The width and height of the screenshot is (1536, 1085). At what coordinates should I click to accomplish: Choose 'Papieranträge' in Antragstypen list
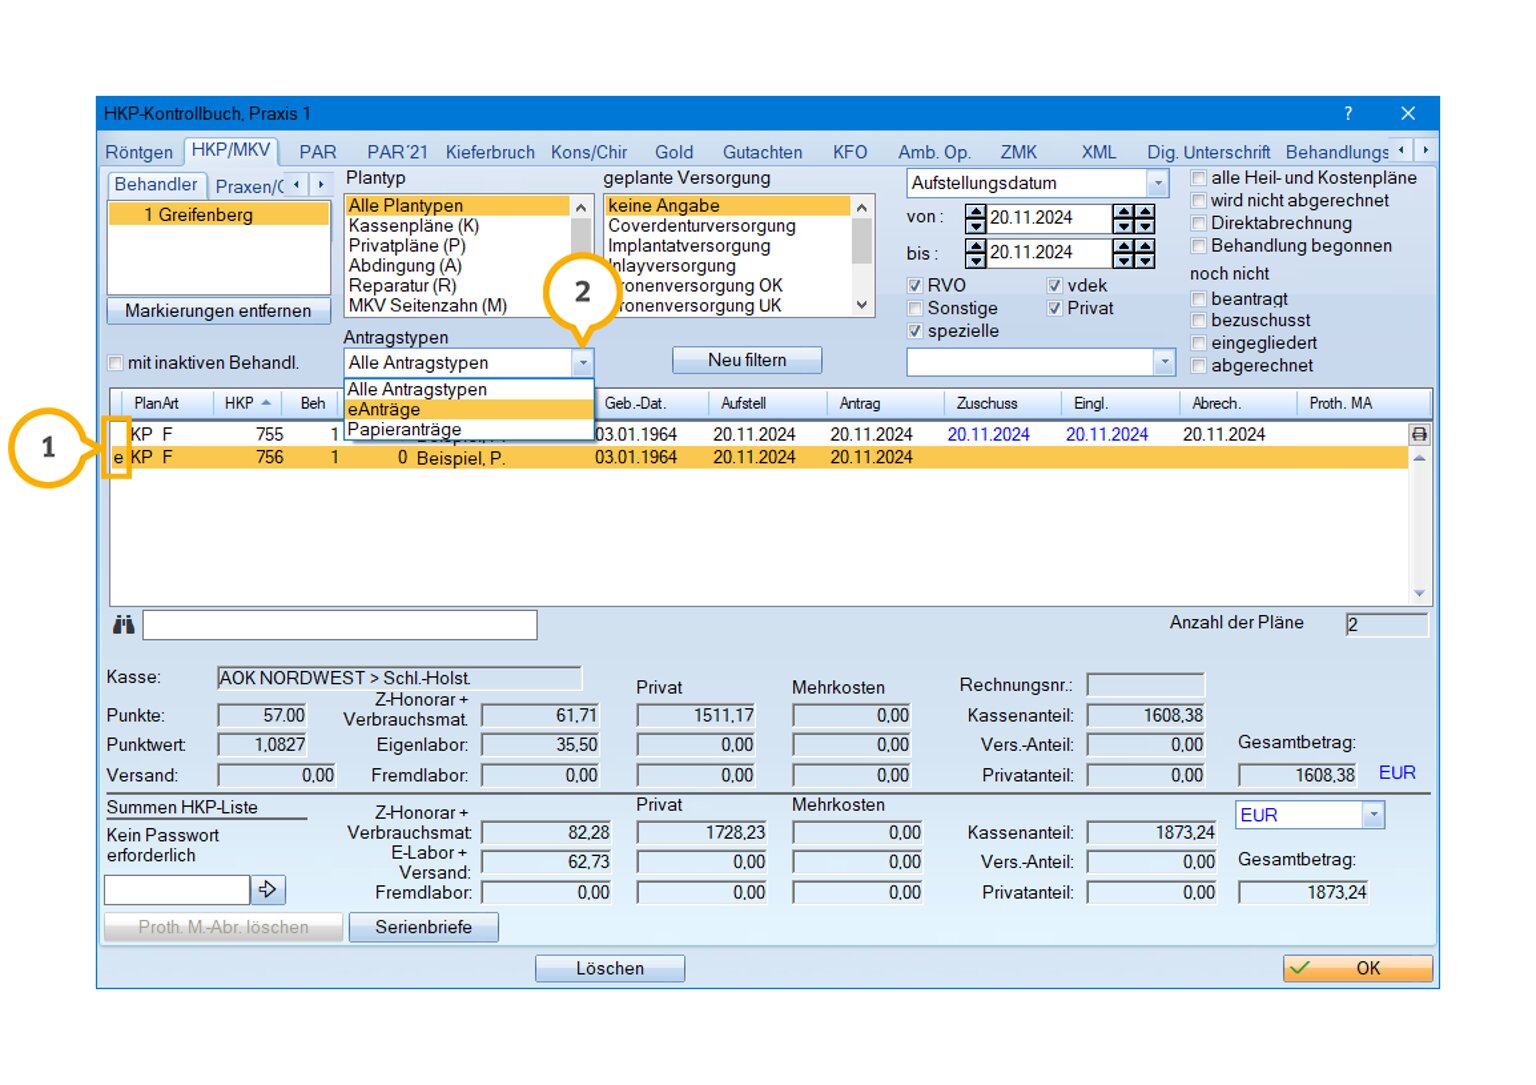point(468,429)
